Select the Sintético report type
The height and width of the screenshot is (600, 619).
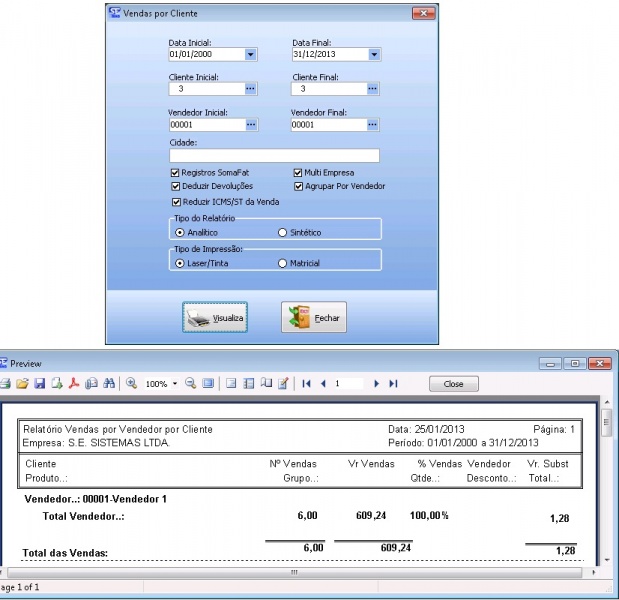point(283,232)
